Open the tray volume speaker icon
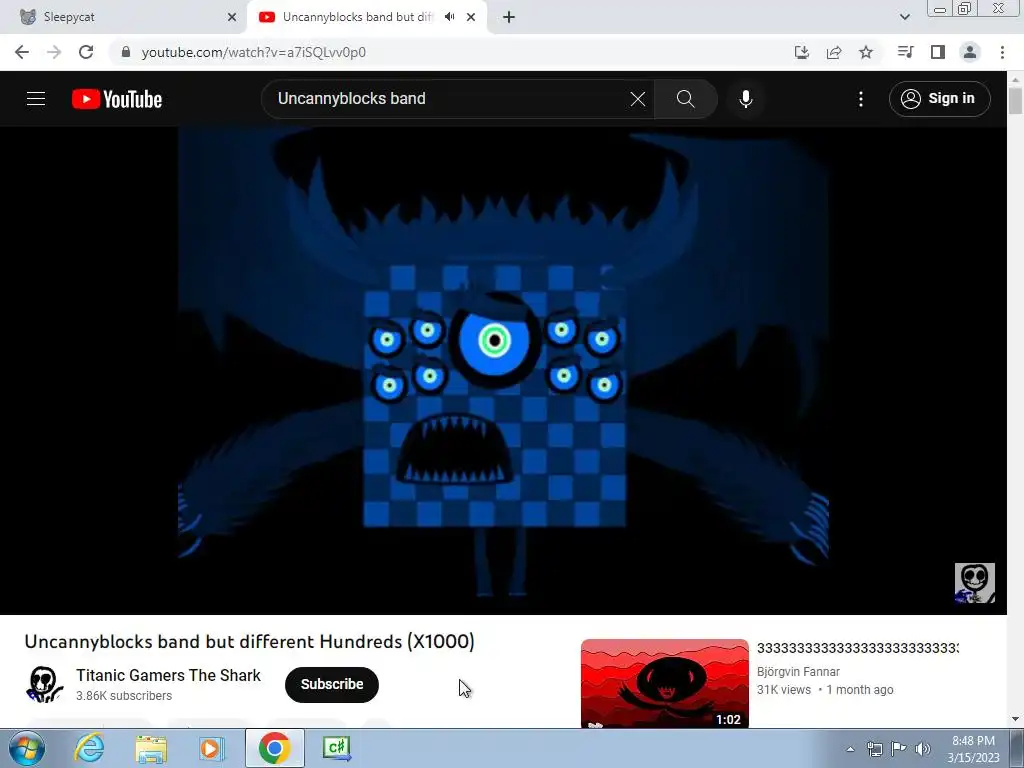 [x=923, y=749]
